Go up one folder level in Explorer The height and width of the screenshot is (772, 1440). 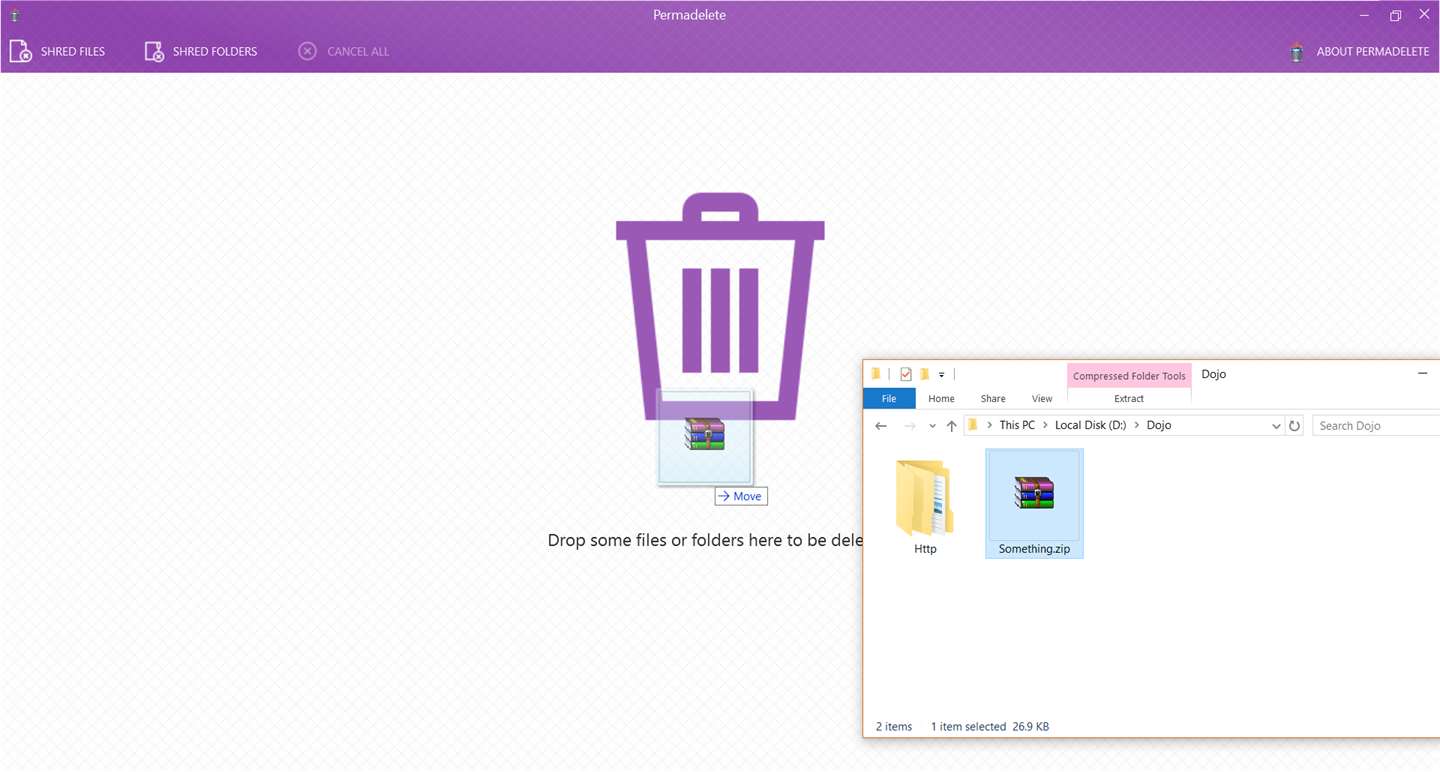pyautogui.click(x=951, y=426)
